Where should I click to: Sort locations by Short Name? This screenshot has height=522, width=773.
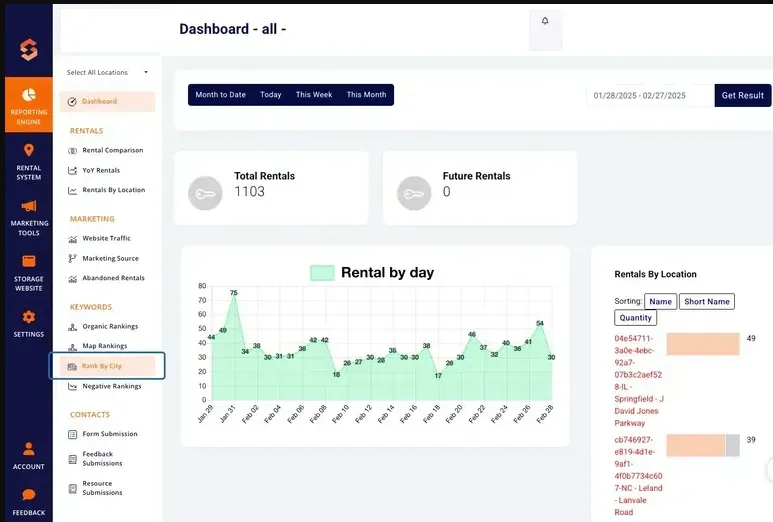706,302
